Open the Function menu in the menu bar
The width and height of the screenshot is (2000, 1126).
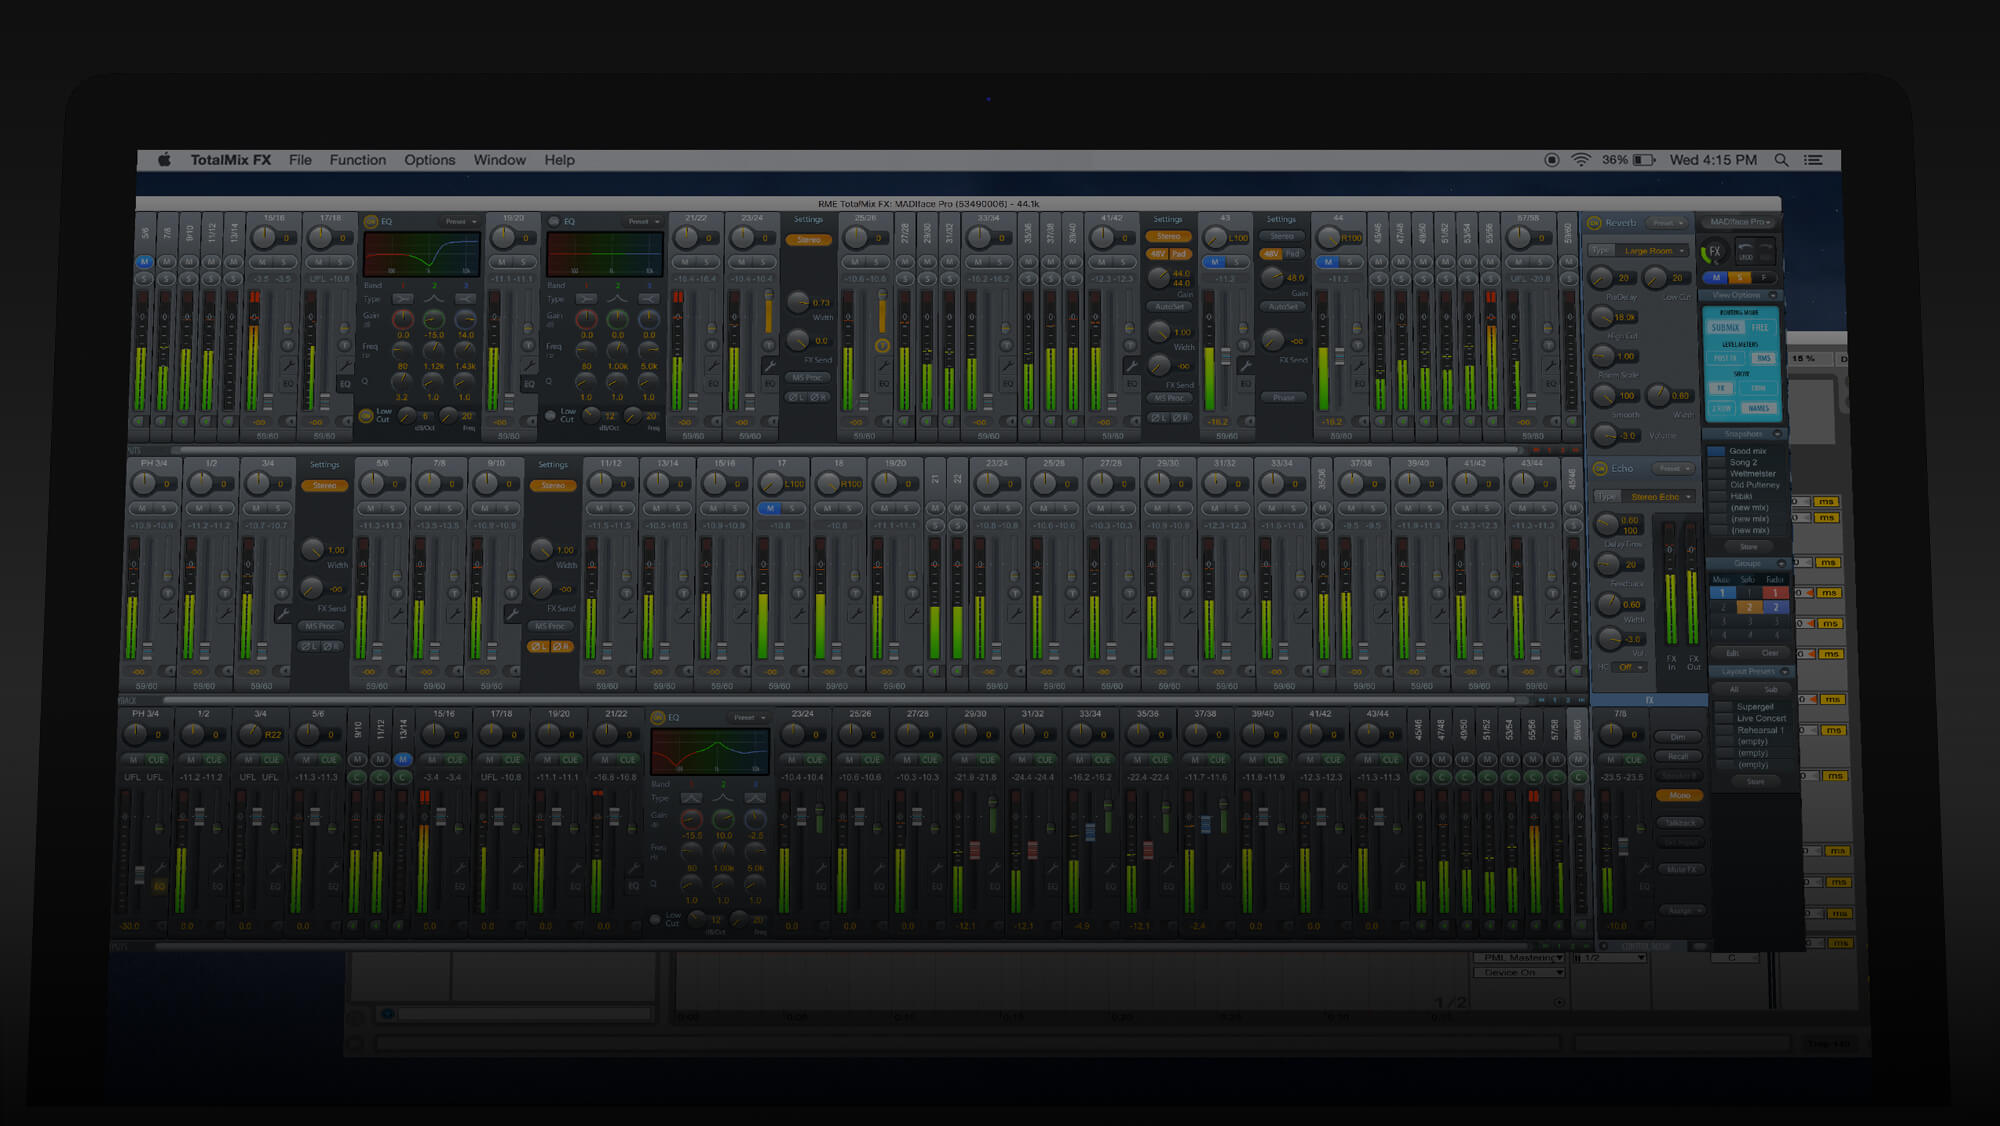[x=357, y=160]
